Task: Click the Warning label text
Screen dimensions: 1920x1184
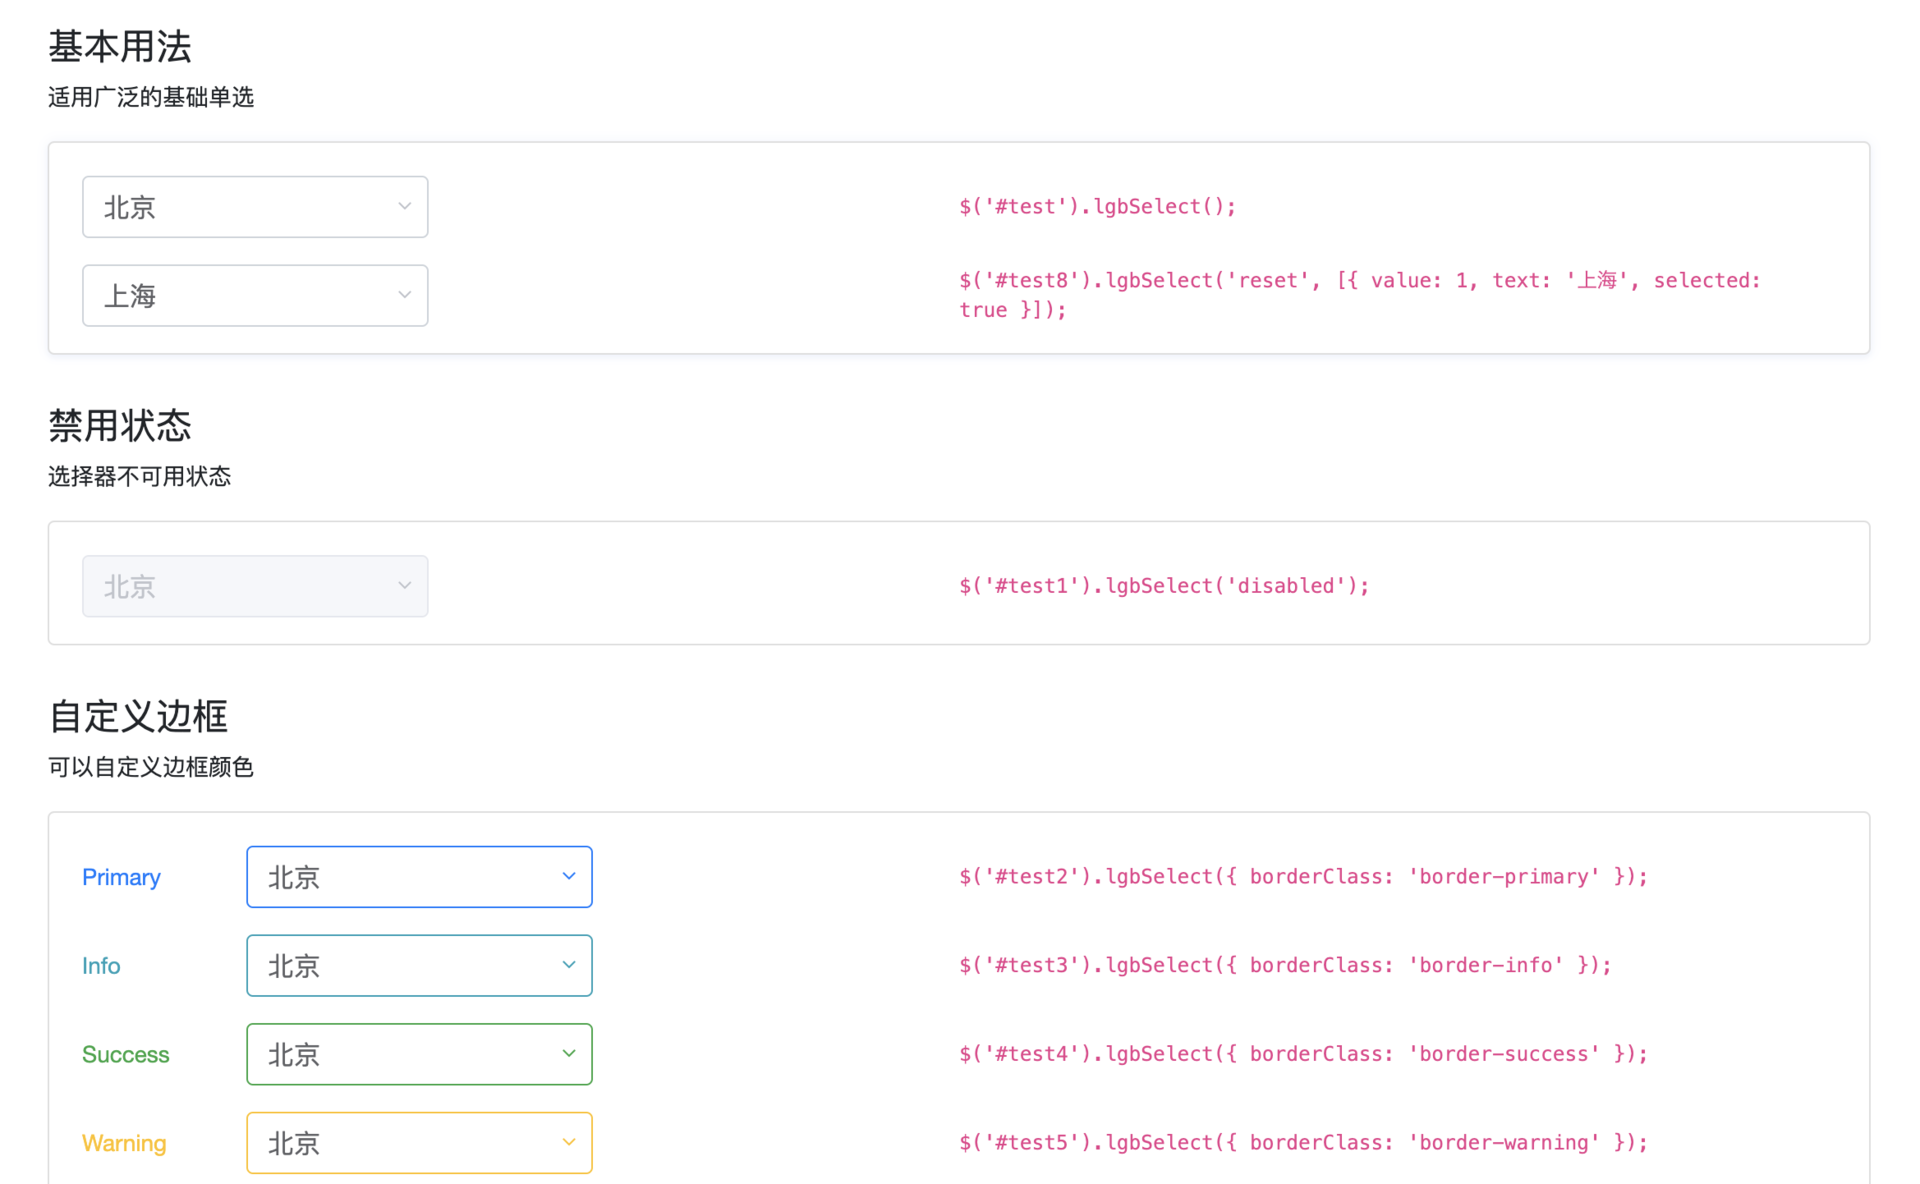Action: point(124,1143)
